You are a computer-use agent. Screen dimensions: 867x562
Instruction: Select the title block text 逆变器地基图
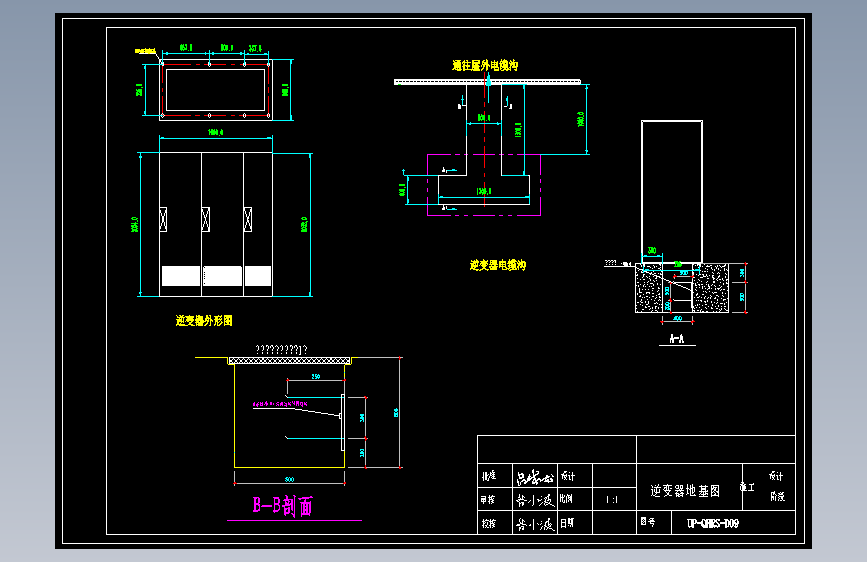point(685,491)
